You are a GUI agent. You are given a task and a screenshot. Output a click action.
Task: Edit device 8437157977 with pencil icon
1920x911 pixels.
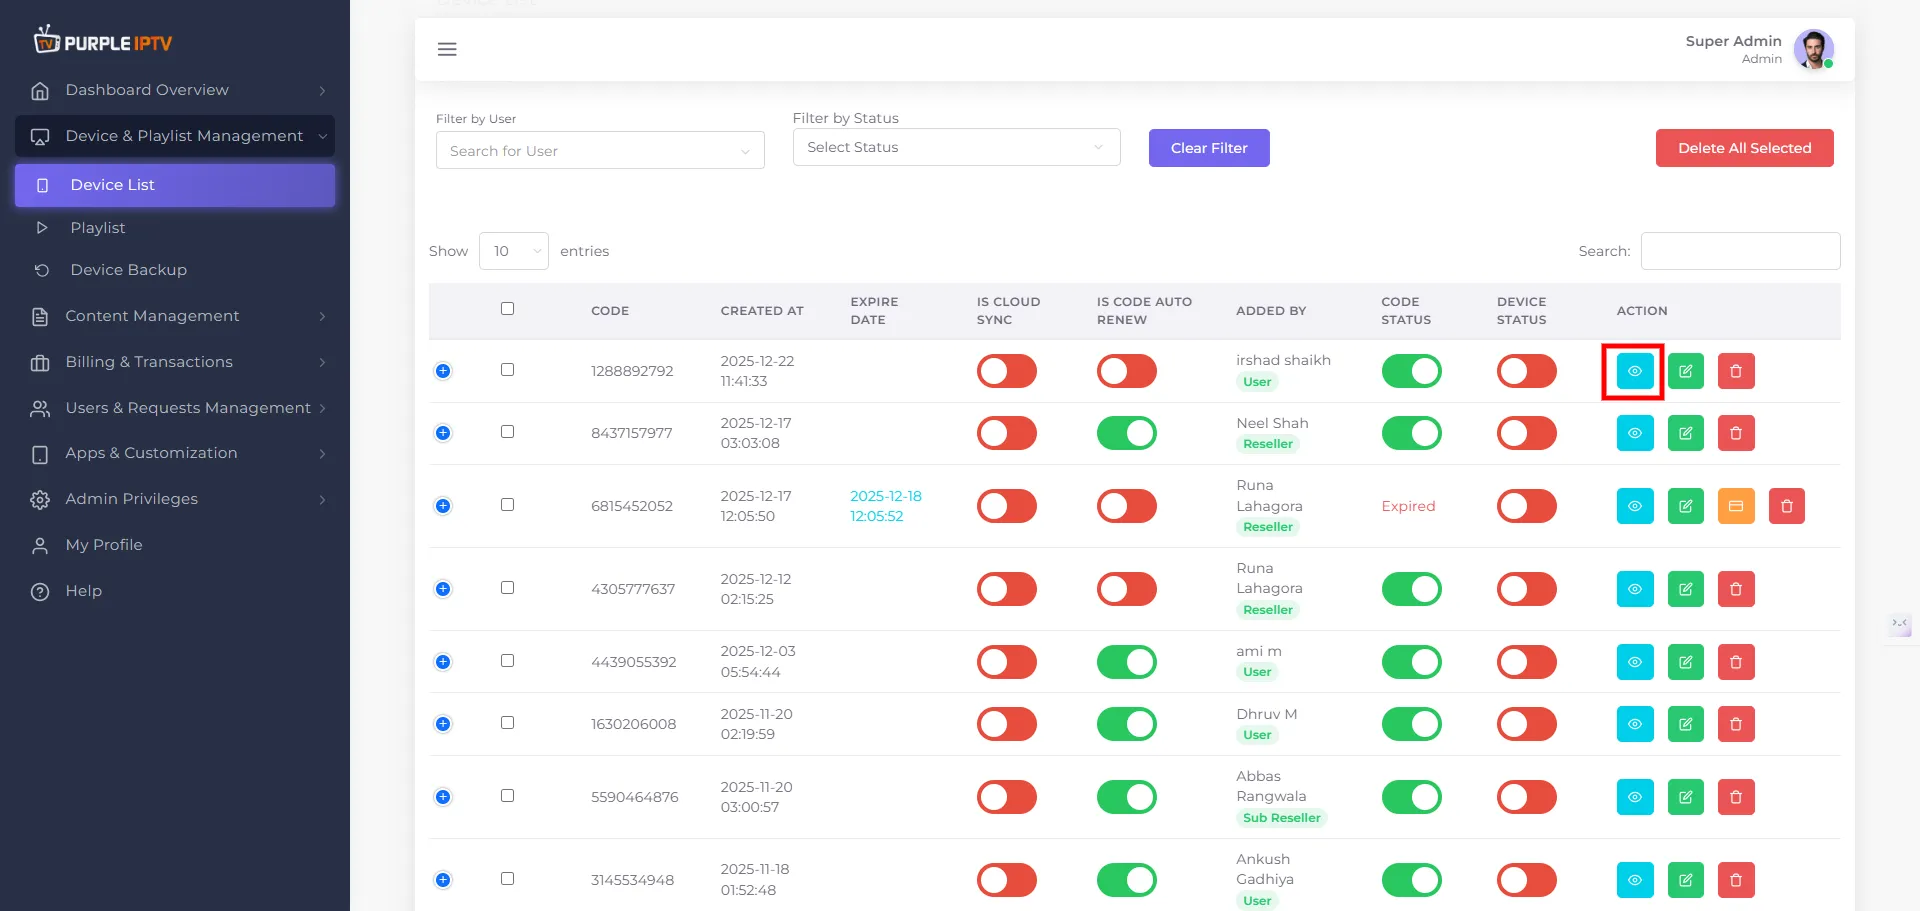(x=1686, y=433)
